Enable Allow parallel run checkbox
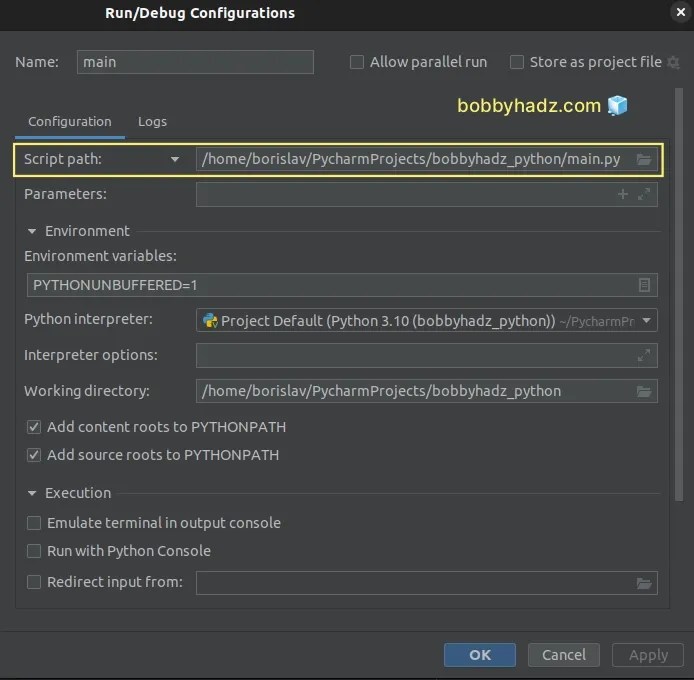Viewport: 694px width, 680px height. (x=357, y=62)
